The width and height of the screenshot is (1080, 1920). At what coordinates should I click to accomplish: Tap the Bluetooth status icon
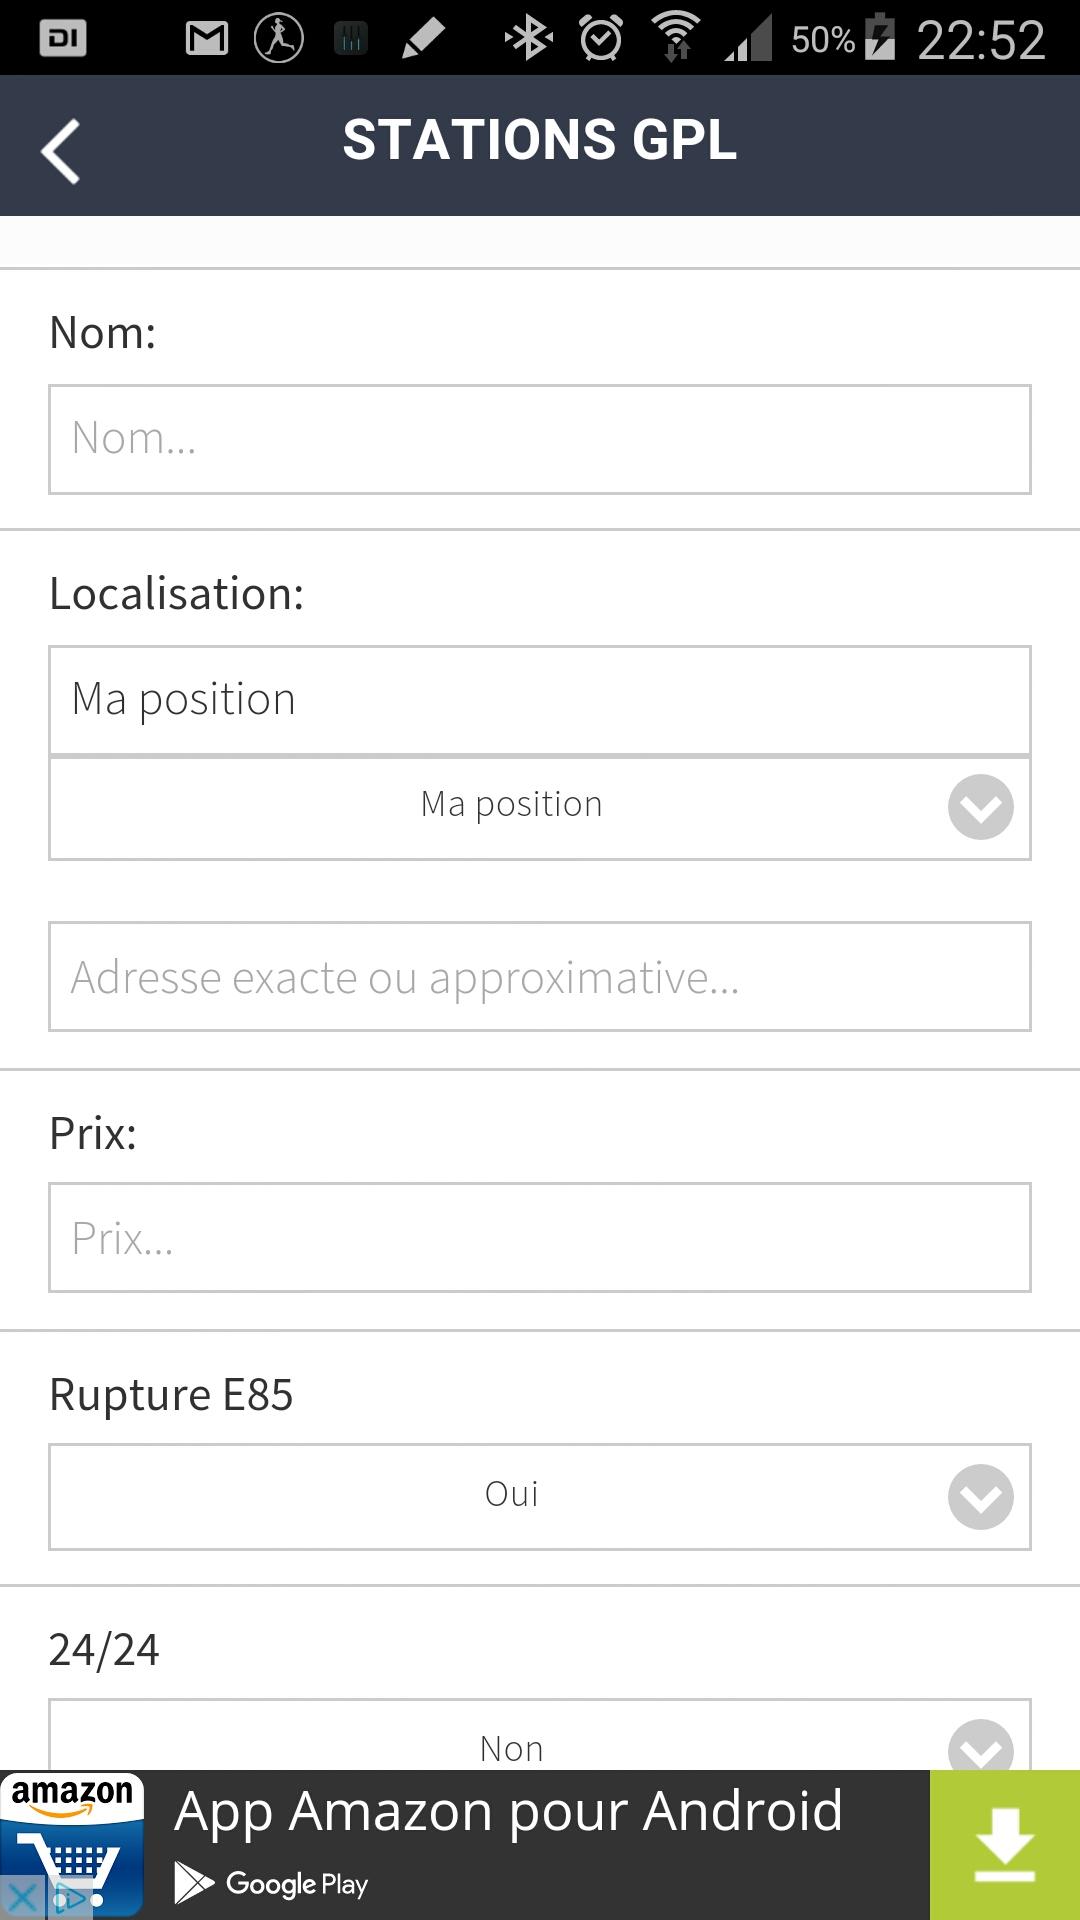pyautogui.click(x=528, y=39)
